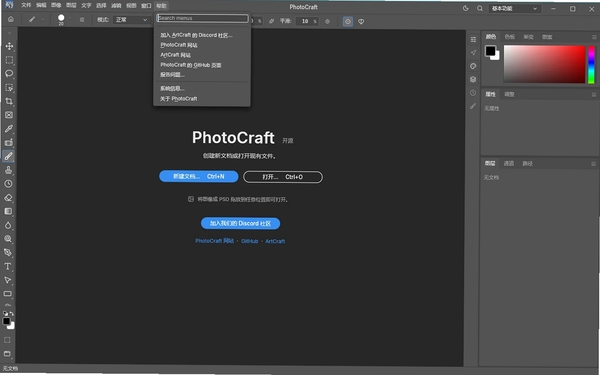Toggle the butterfly symmetry painting option

coord(361,21)
